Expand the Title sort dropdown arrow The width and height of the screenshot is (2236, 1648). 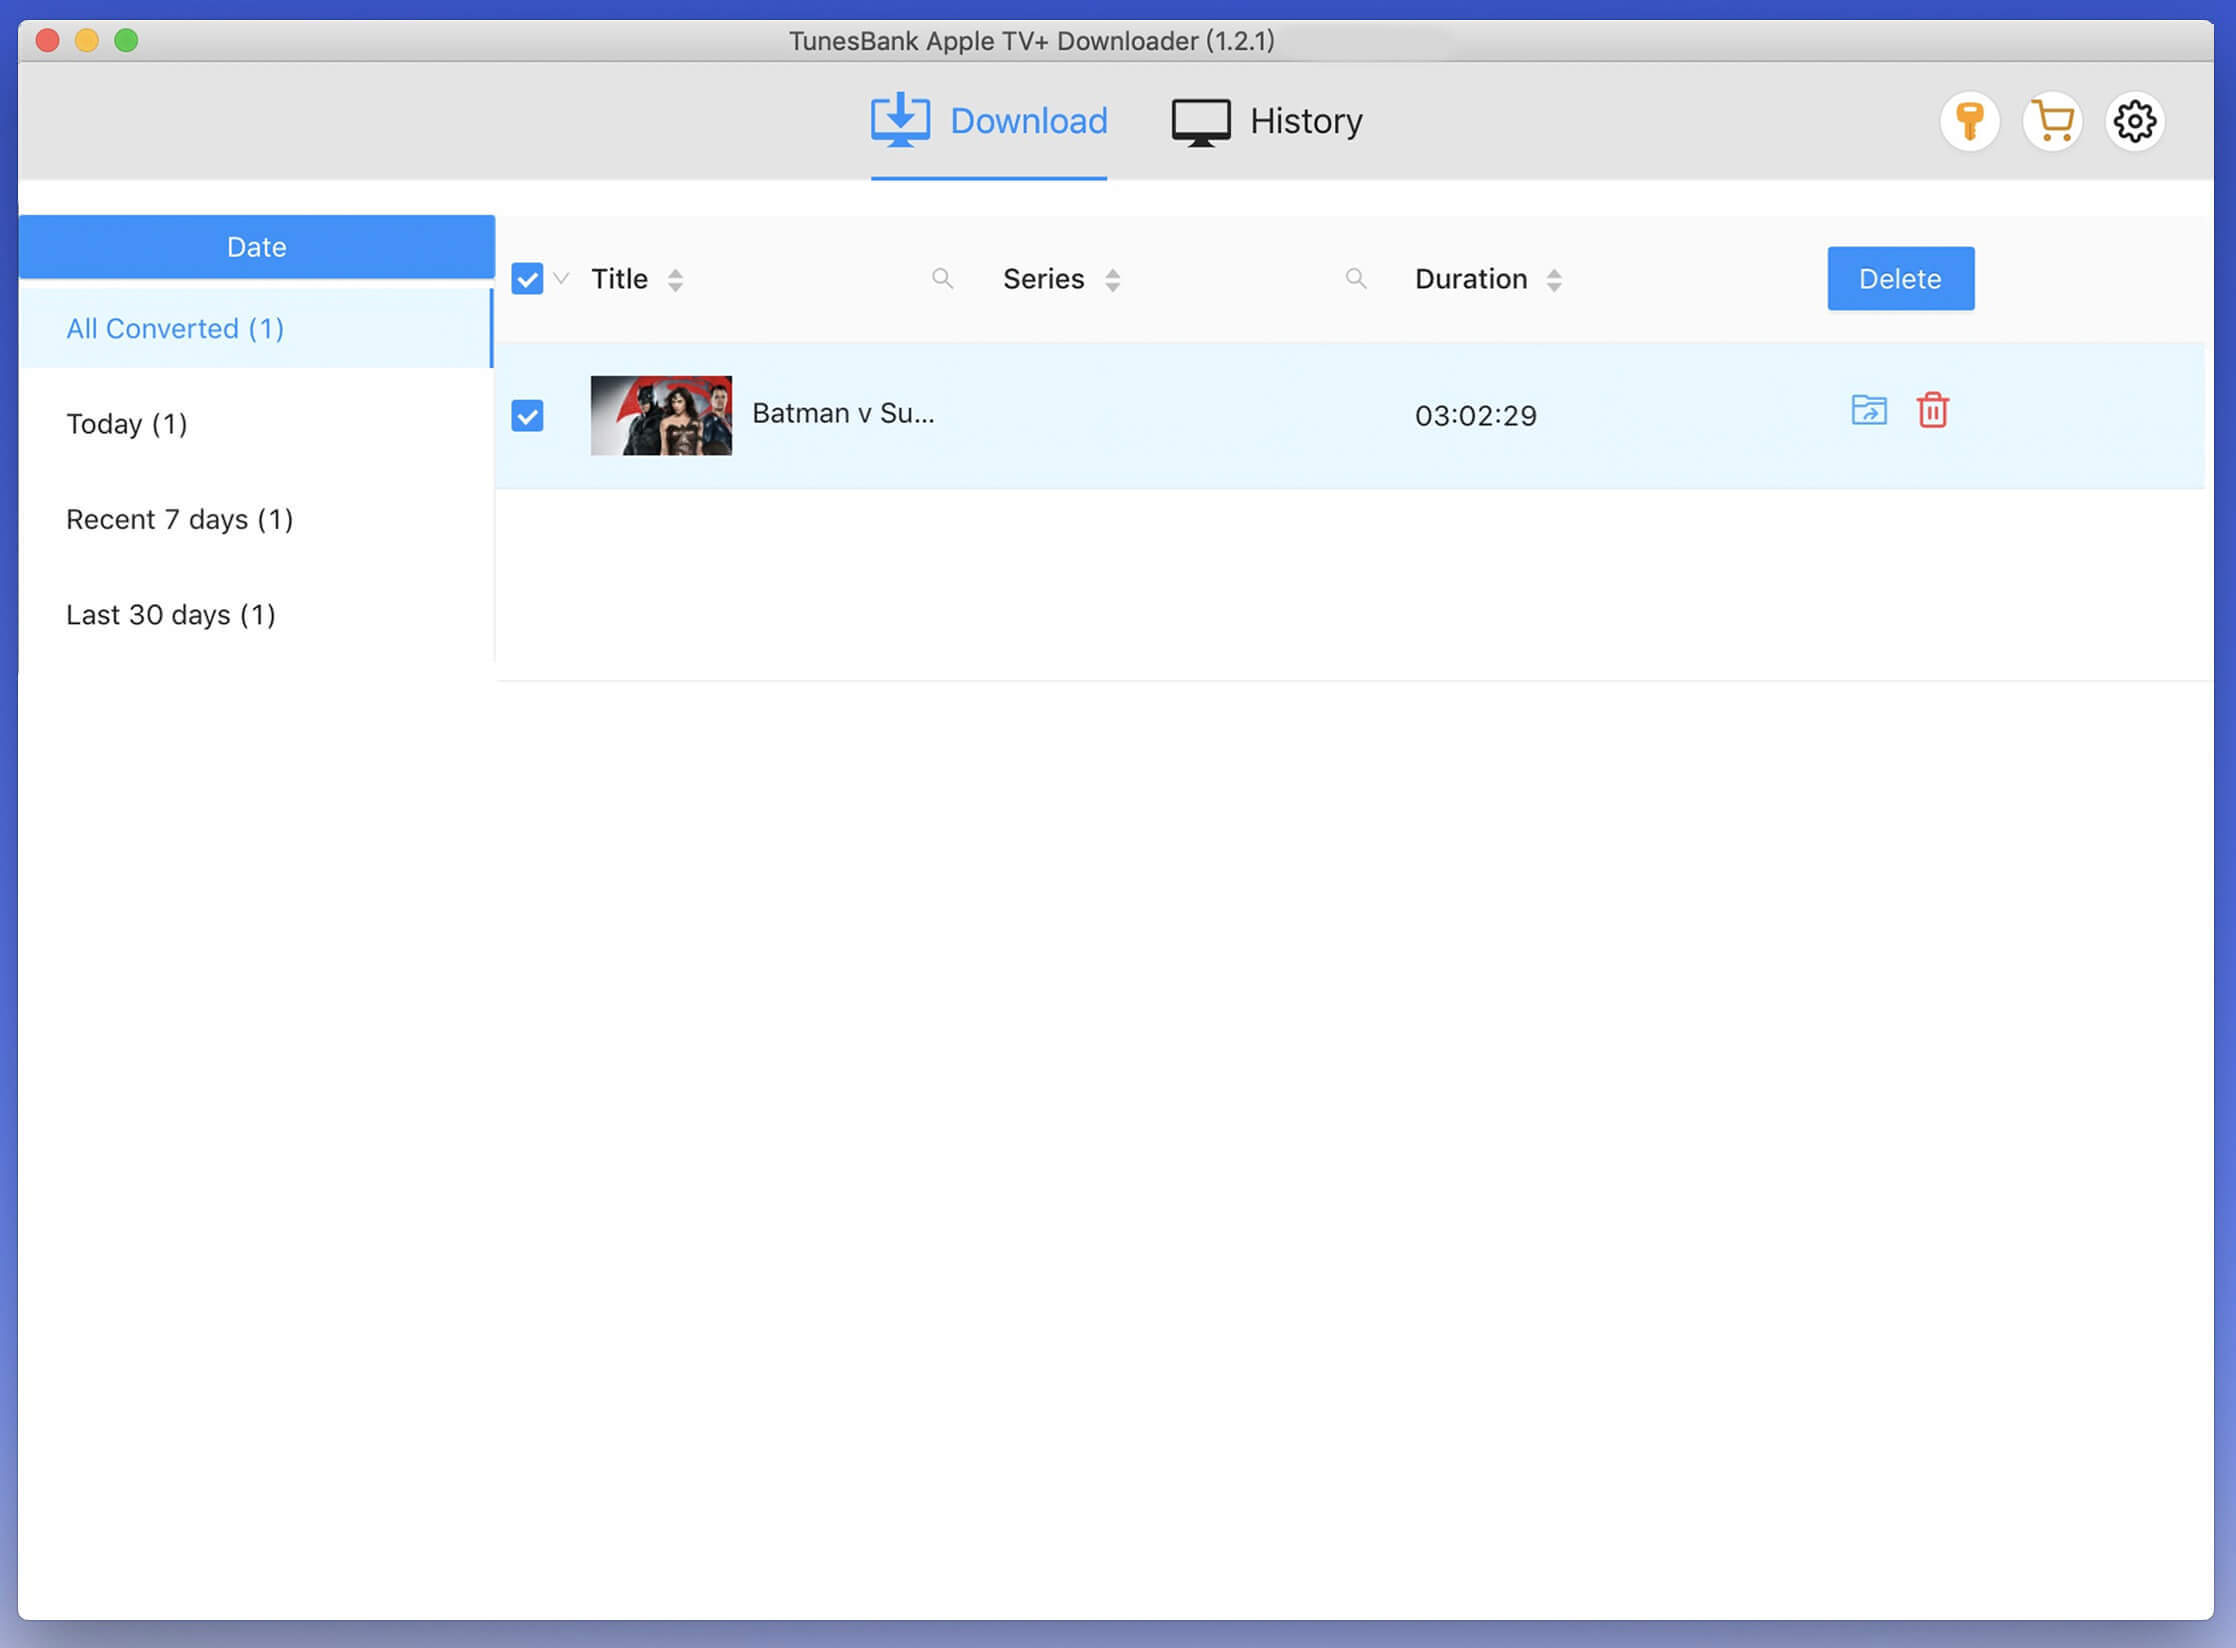click(677, 278)
